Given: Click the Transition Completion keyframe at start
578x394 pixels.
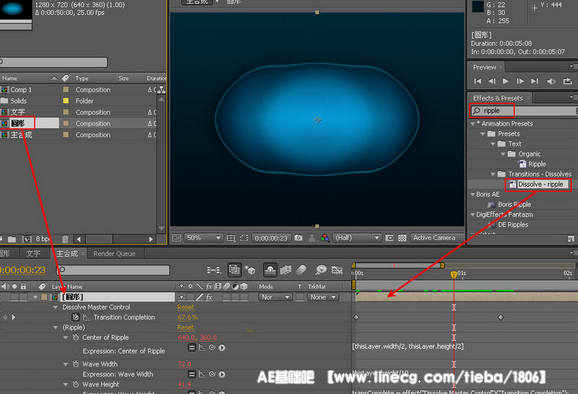Looking at the screenshot, I should (x=356, y=317).
